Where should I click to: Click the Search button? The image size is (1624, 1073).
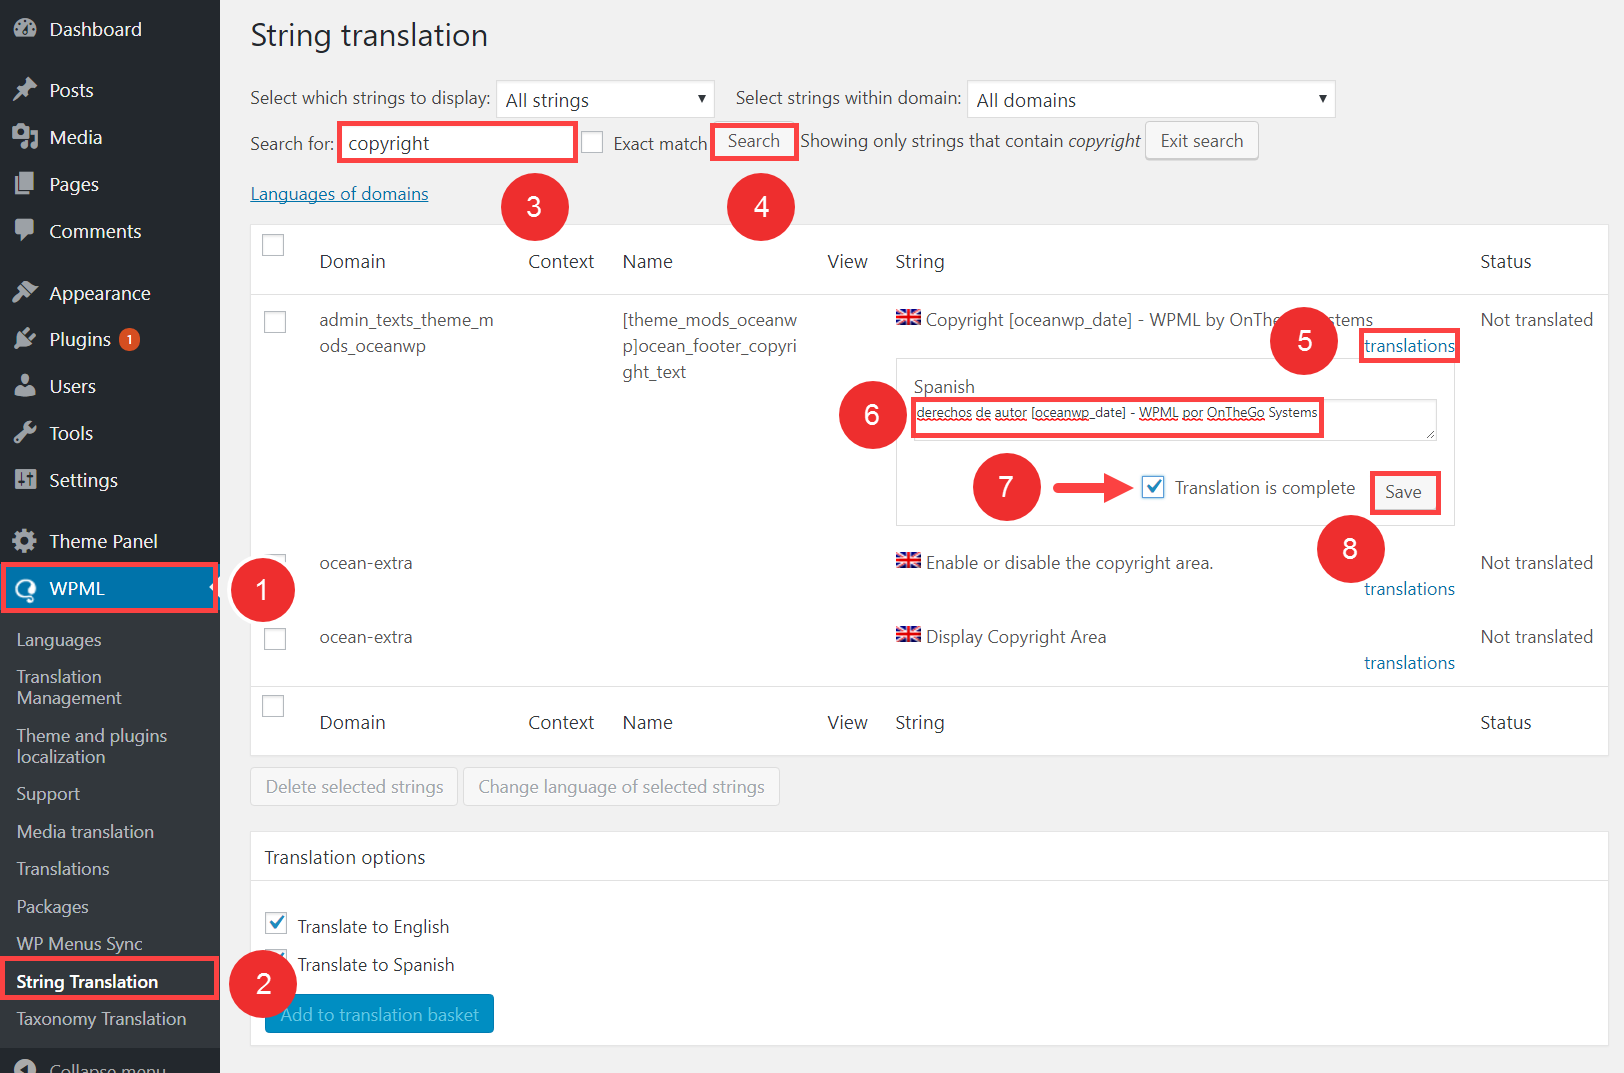(754, 141)
